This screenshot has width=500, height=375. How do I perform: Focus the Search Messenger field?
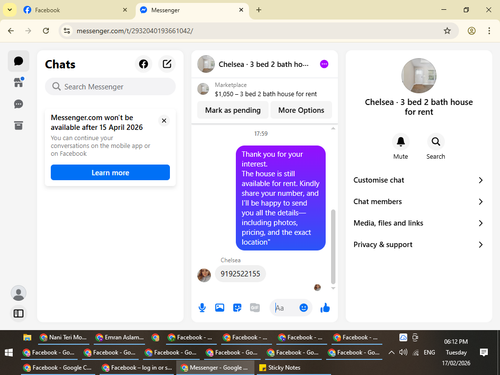tap(110, 87)
